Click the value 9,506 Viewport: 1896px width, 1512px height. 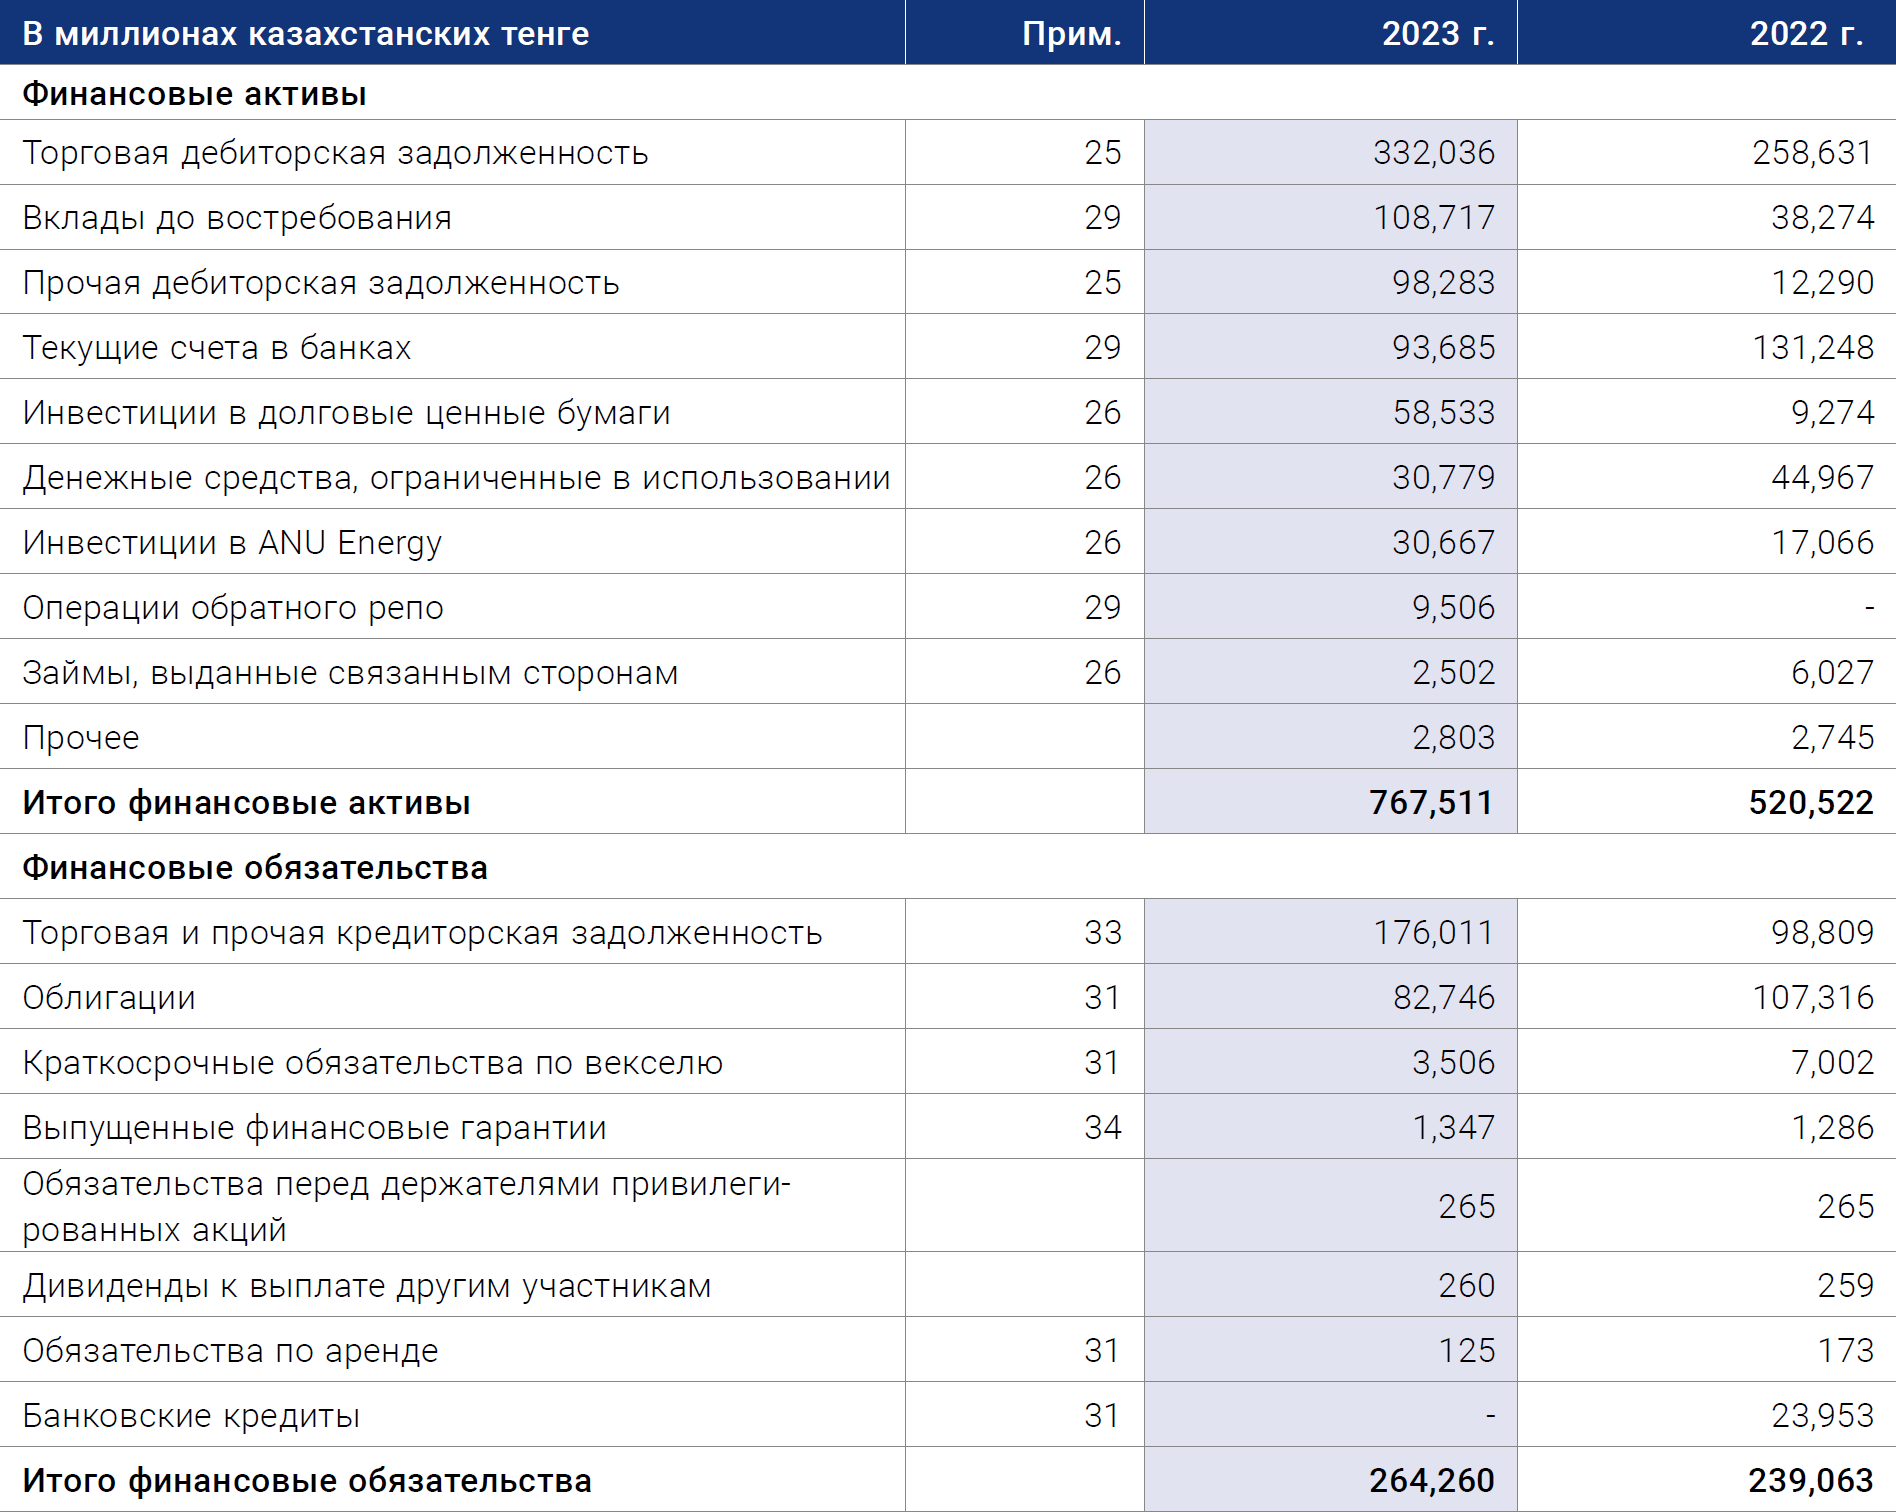pyautogui.click(x=1453, y=608)
